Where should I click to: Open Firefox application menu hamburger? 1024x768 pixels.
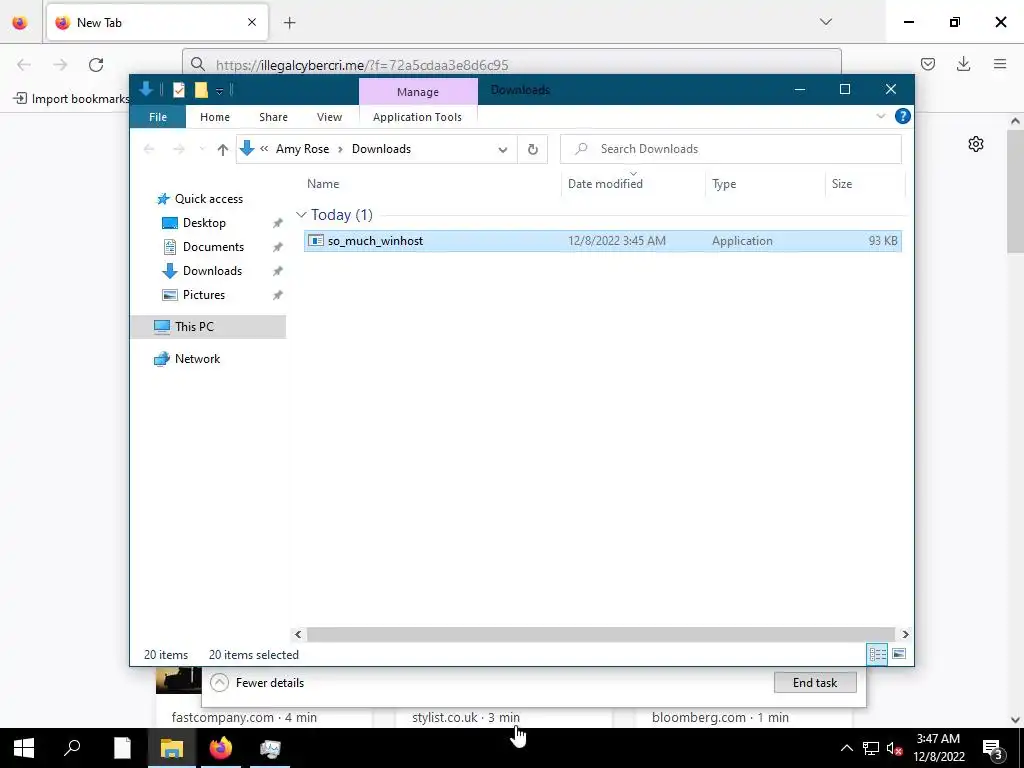tap(1000, 64)
